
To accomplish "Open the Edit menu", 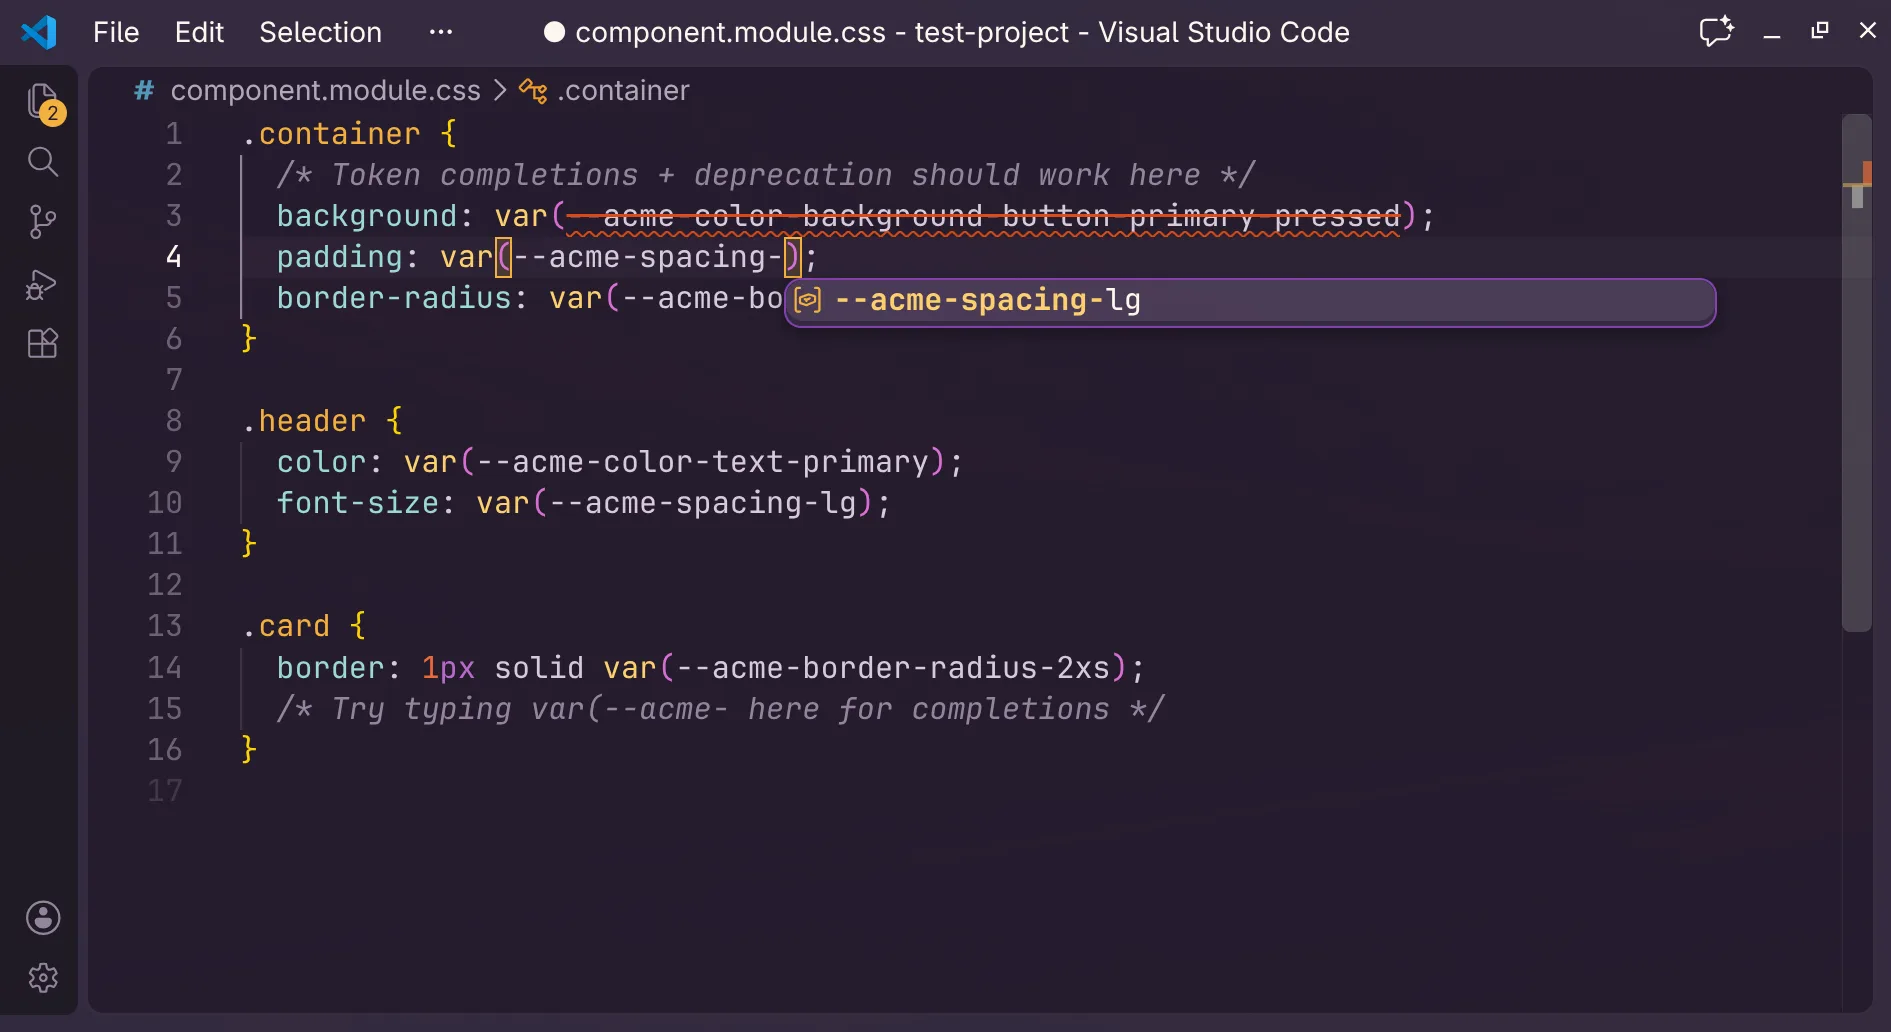I will 199,32.
